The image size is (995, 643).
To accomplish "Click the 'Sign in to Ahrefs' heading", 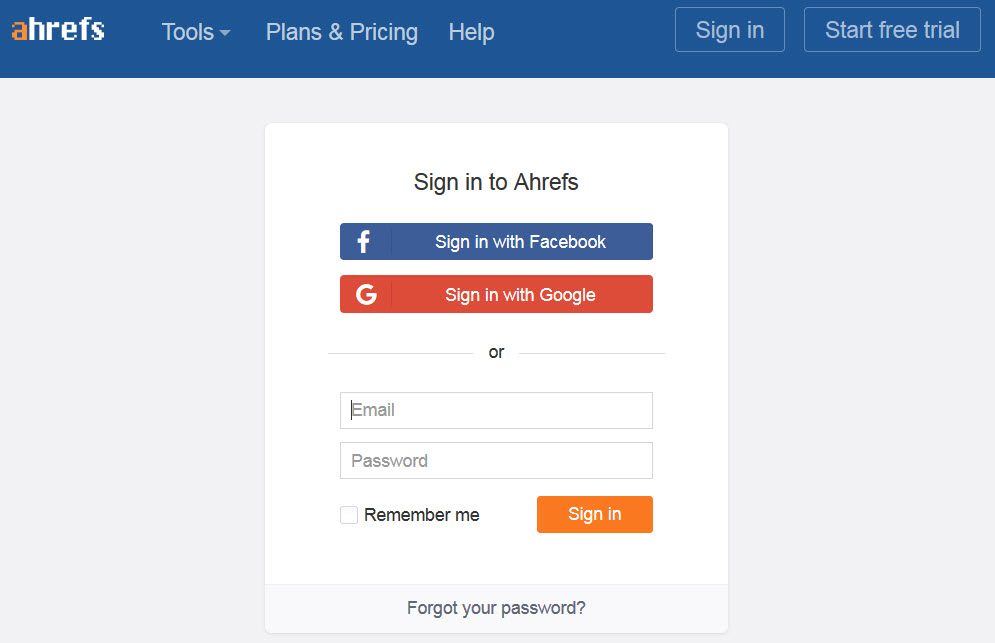I will coord(496,182).
